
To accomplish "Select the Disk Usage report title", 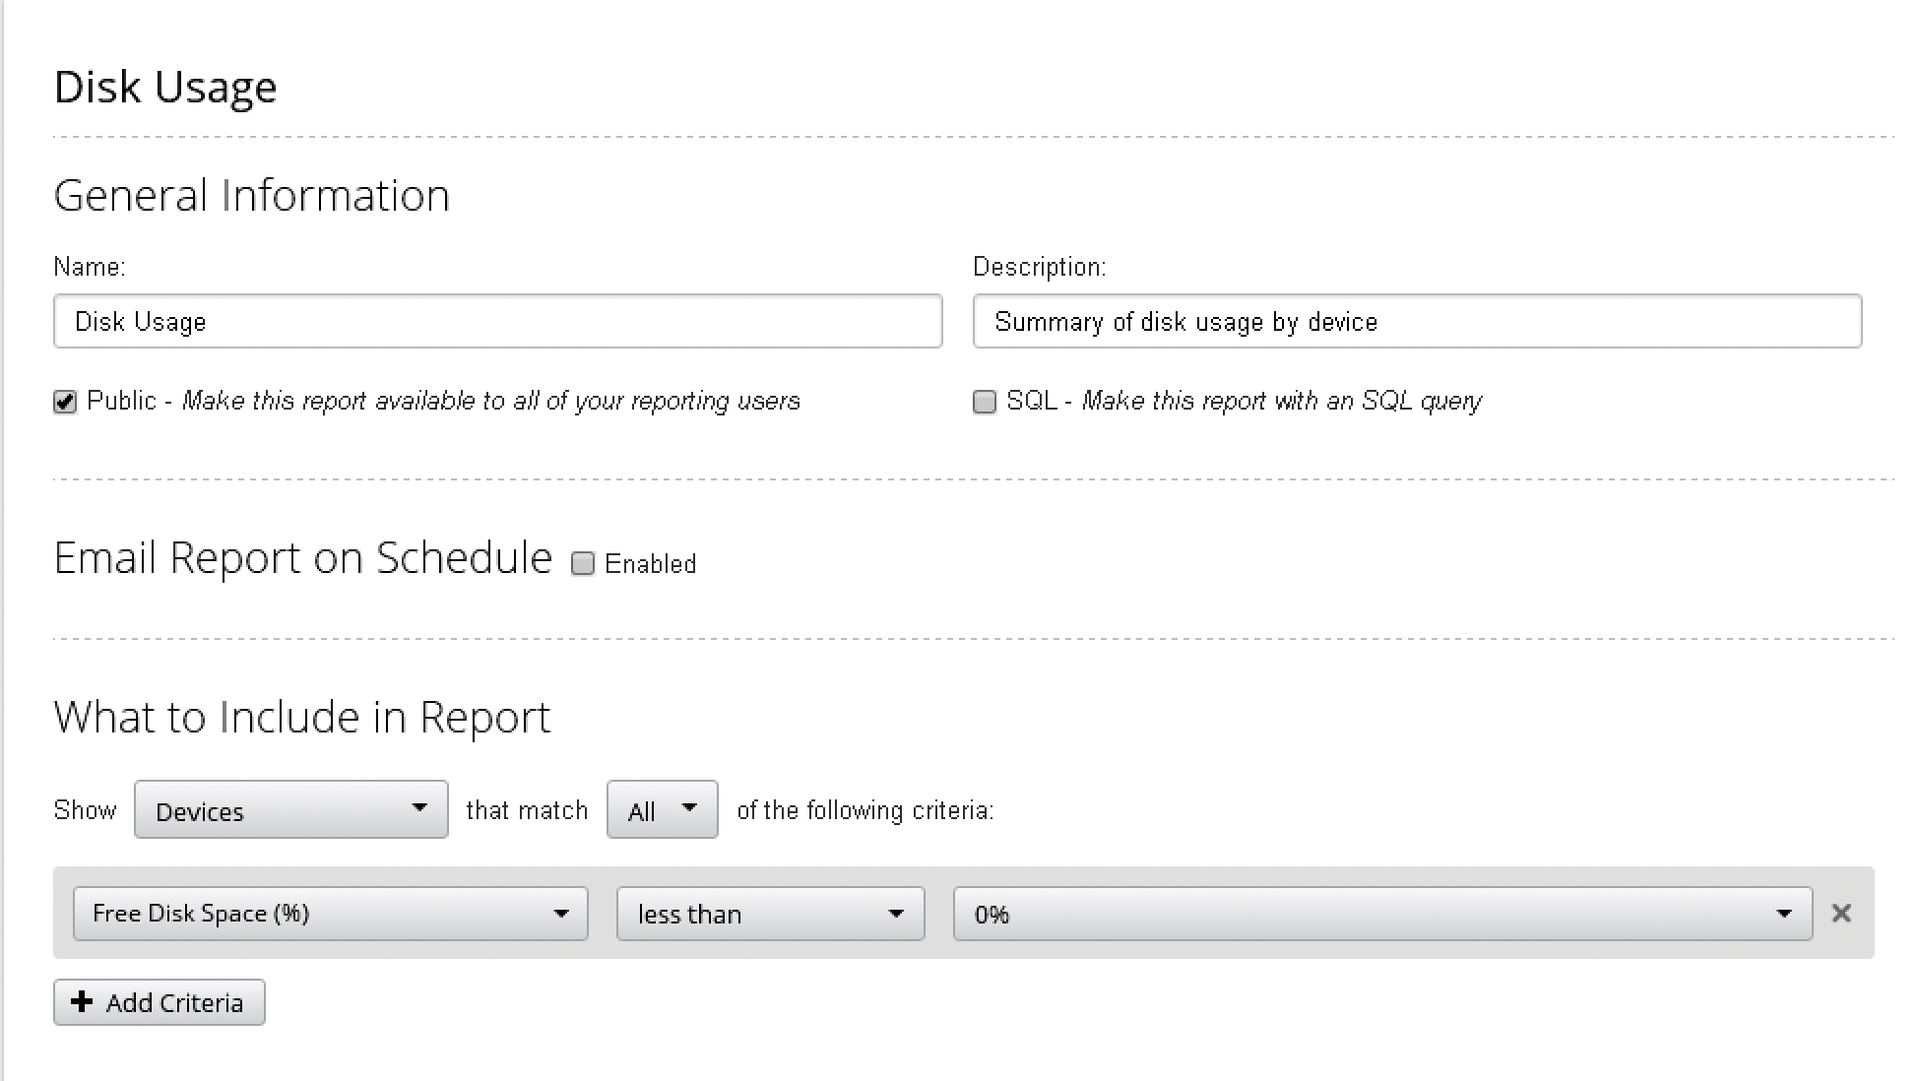I will coord(166,87).
